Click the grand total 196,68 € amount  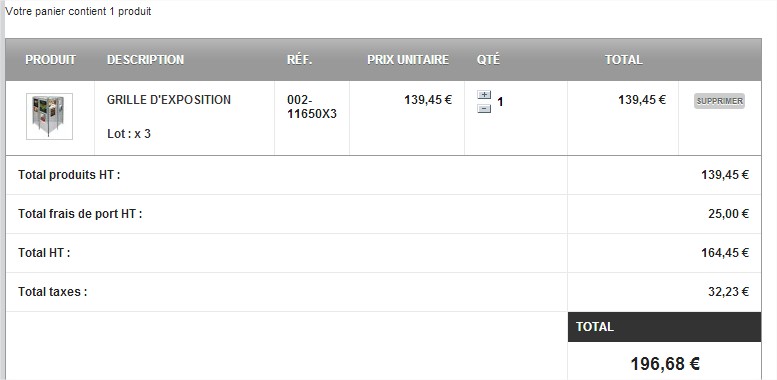point(665,364)
